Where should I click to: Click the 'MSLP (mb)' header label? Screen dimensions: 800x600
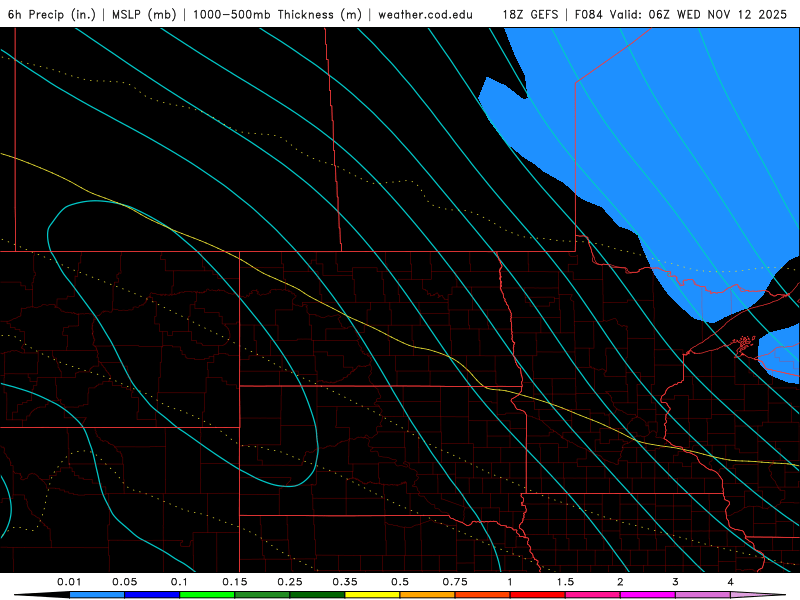click(x=144, y=14)
